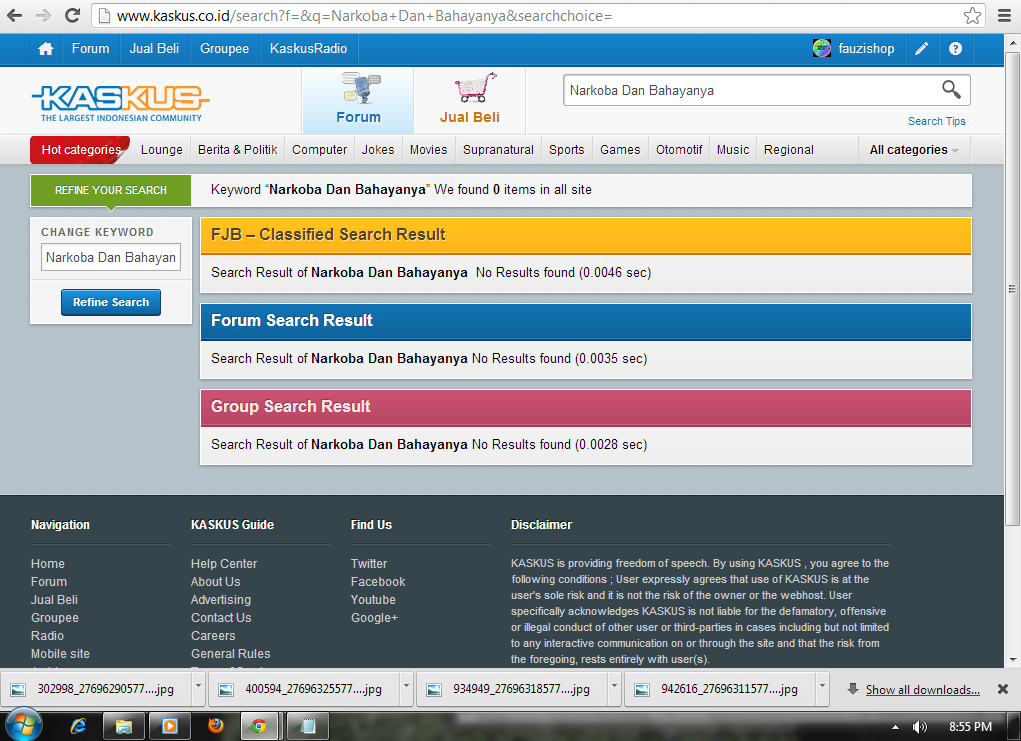Open Firefox from the taskbar
1021x741 pixels.
tap(216, 725)
